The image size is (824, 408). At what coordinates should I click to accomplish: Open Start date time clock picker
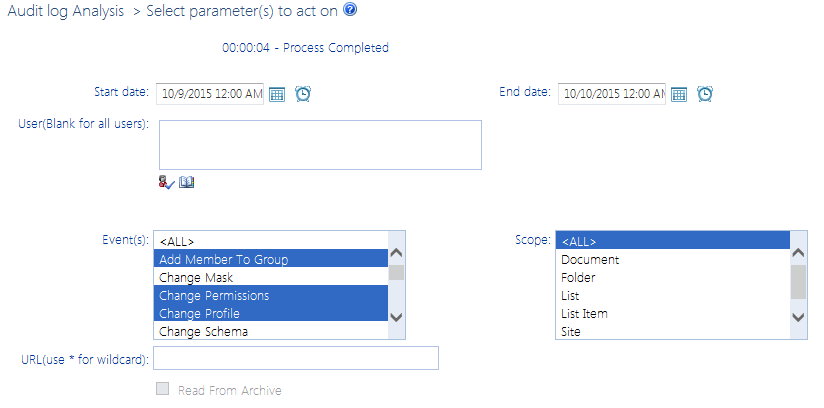click(x=303, y=94)
